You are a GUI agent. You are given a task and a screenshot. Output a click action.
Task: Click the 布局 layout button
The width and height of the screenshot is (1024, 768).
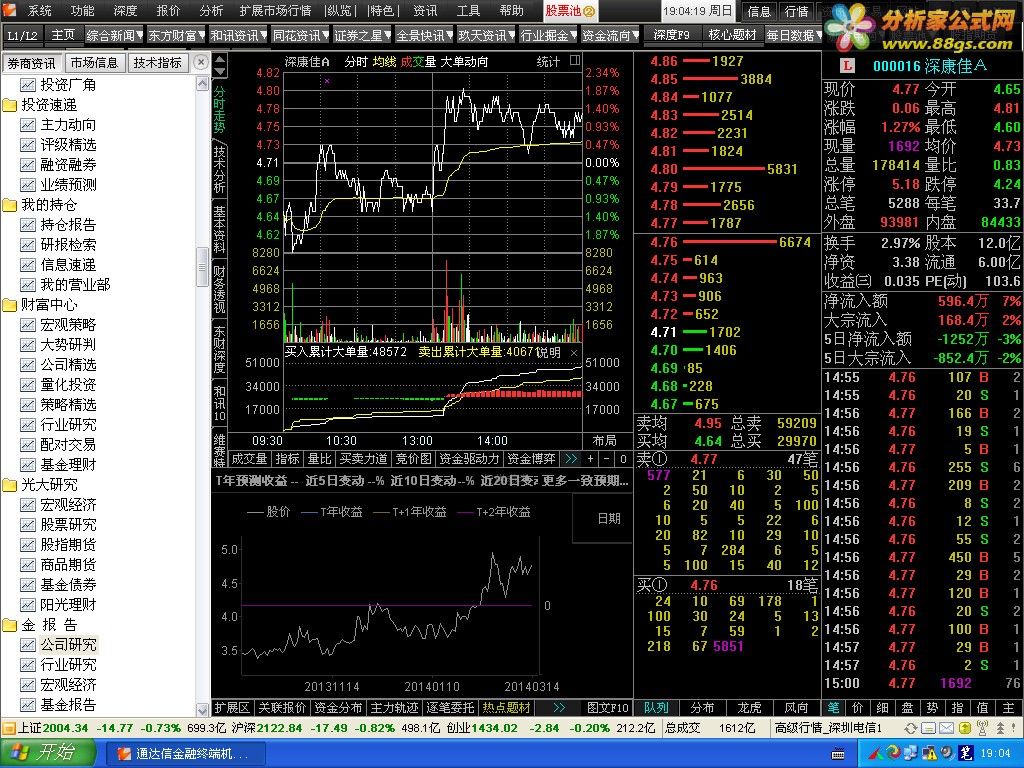pyautogui.click(x=604, y=441)
